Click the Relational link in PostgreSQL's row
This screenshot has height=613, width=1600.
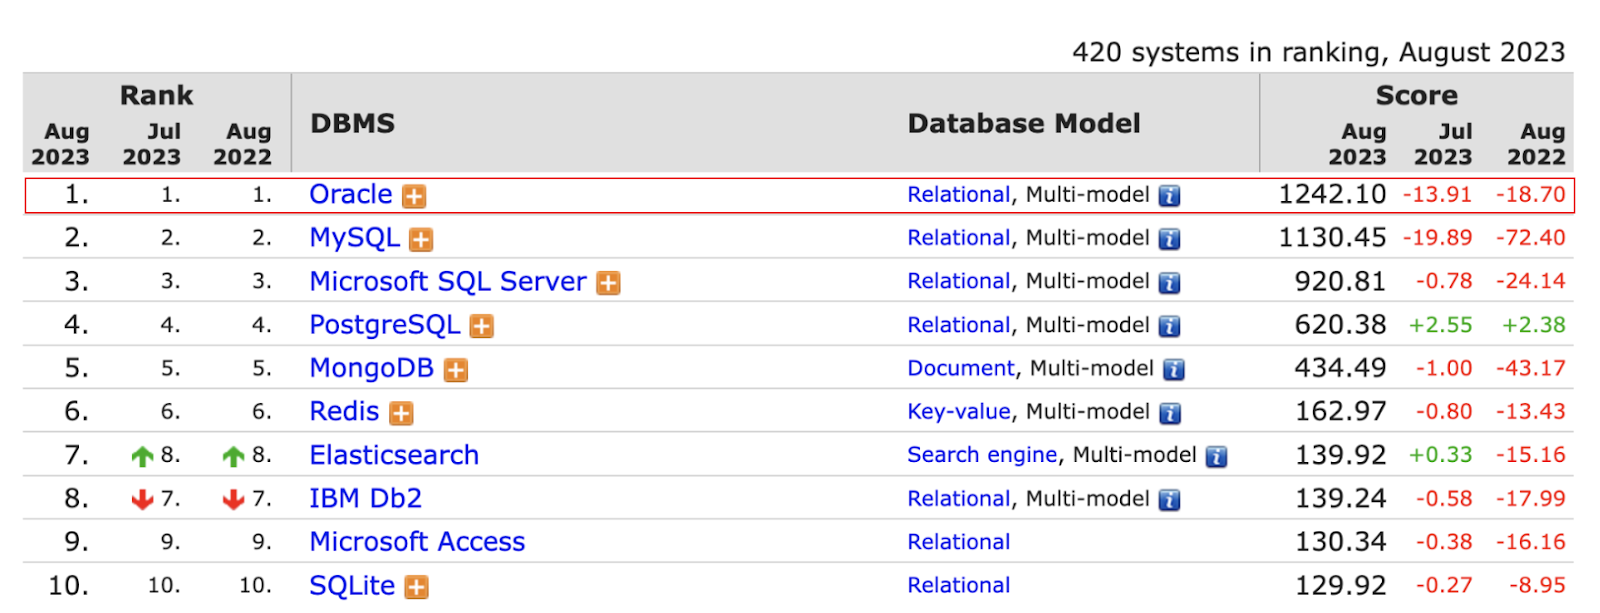959,325
